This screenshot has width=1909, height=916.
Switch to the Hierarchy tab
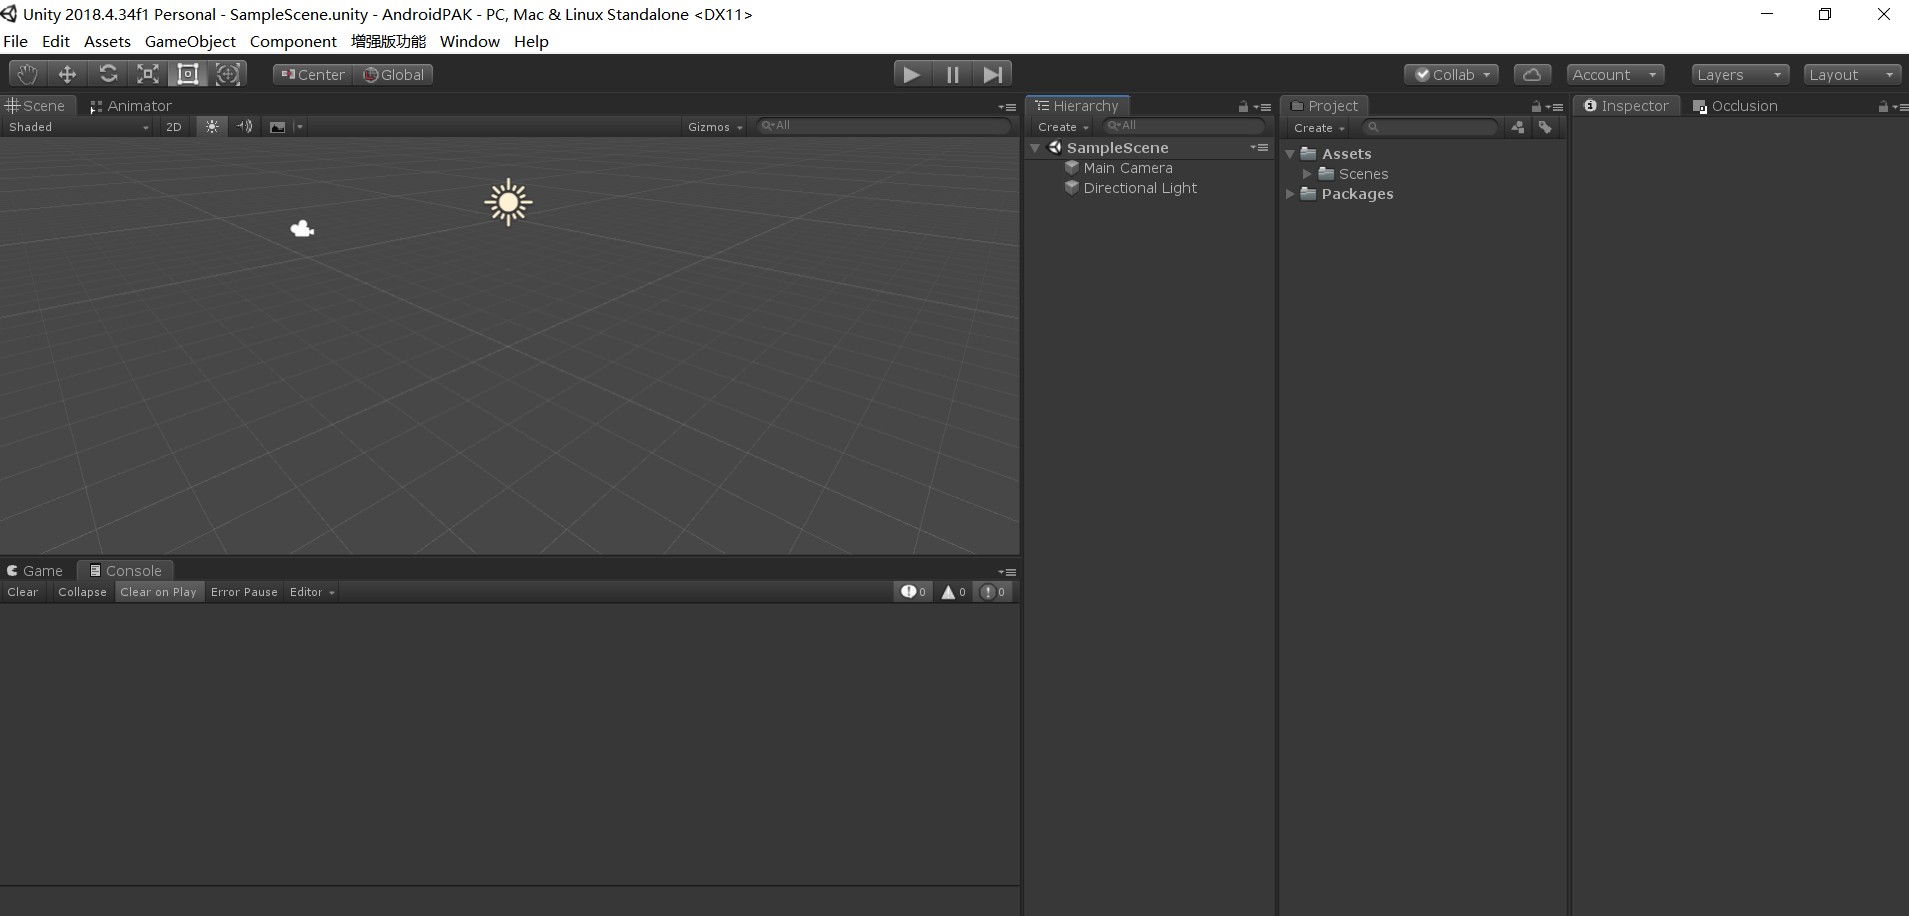point(1078,106)
